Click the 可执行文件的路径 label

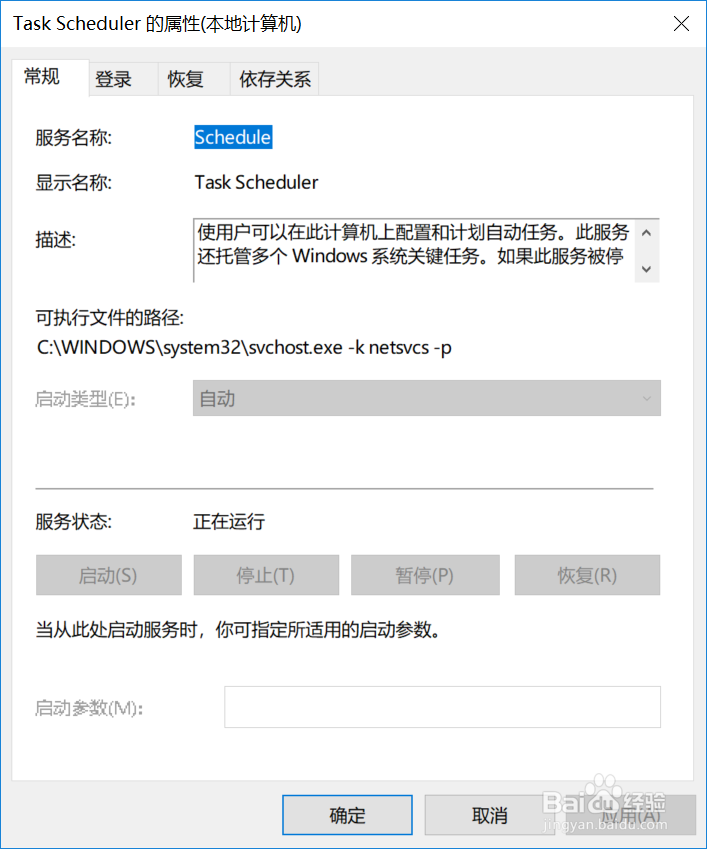110,318
